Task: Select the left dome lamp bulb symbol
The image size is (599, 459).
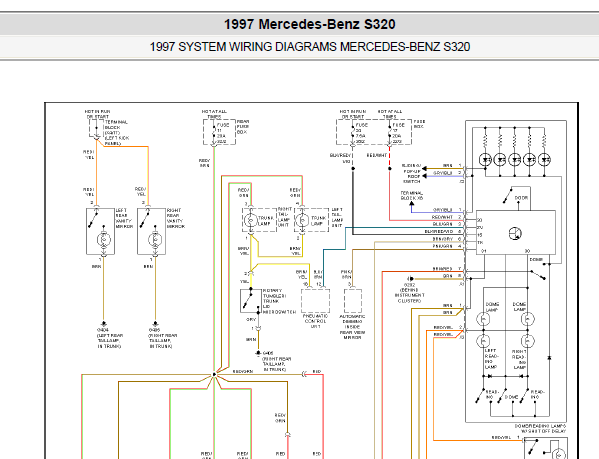Action: point(483,319)
